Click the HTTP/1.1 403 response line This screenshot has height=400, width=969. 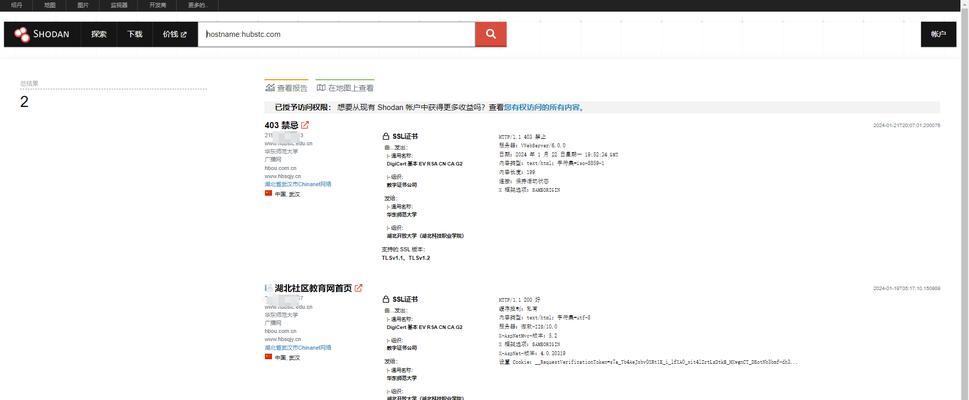coord(523,136)
